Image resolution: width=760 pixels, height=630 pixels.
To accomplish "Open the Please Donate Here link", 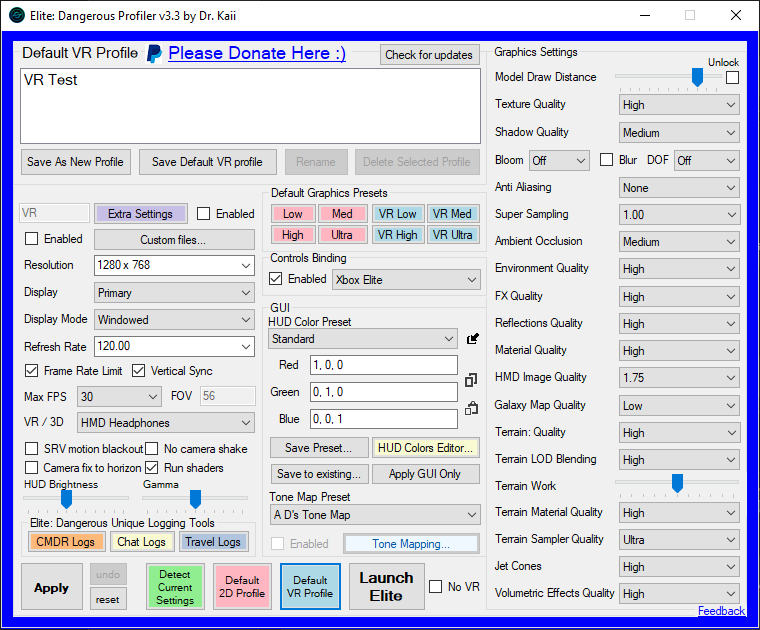I will click(x=257, y=53).
